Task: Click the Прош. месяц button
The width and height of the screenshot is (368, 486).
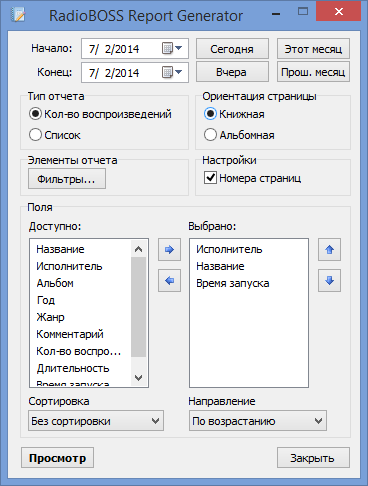Action: click(x=313, y=72)
